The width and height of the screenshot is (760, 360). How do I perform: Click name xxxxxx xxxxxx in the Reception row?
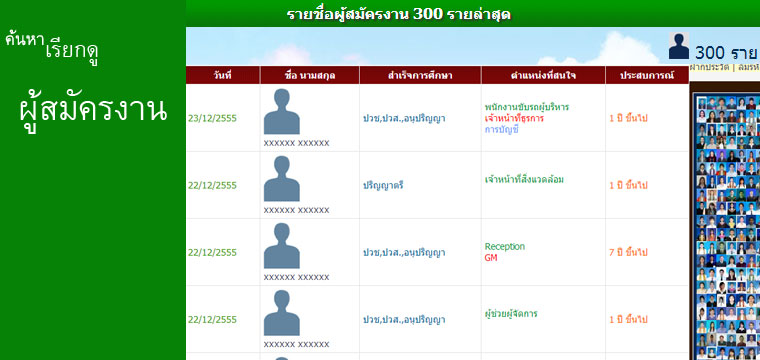[x=297, y=278]
